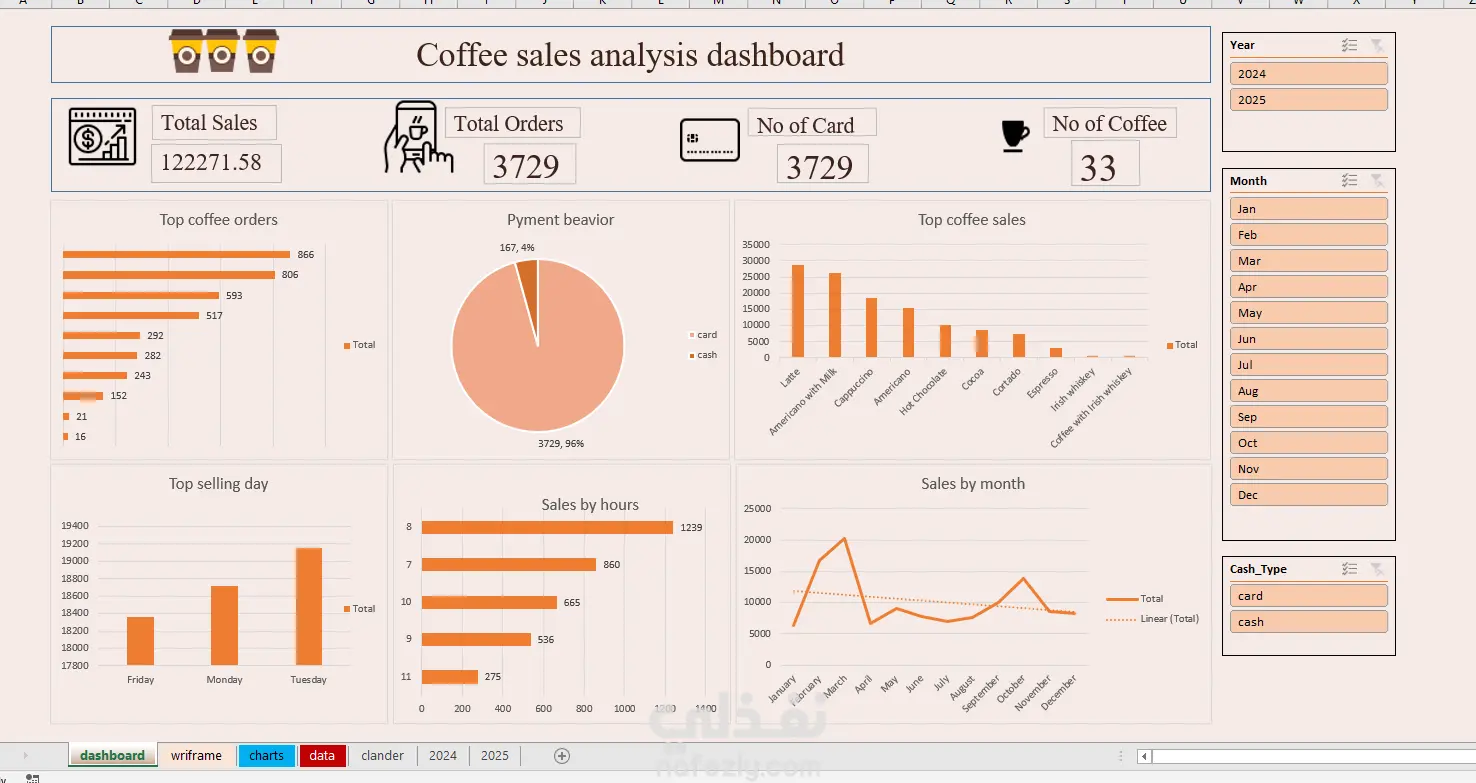
Task: Switch to the dashboard sheet tab
Action: pos(112,756)
